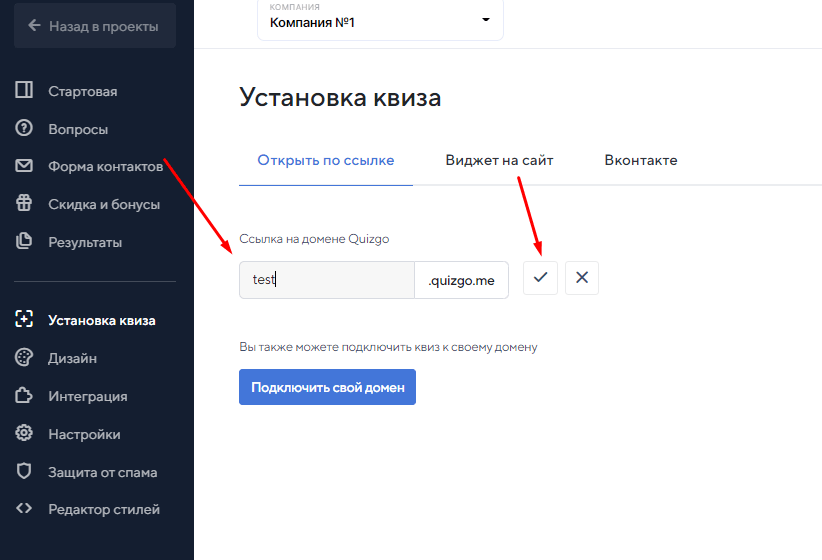Go back via Назад в проекты button

pyautogui.click(x=94, y=26)
